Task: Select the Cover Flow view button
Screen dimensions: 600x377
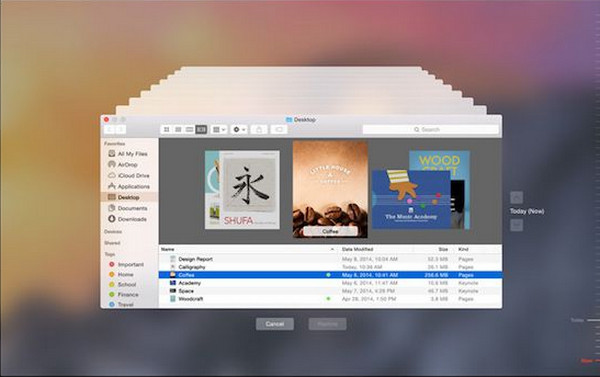Action: tap(201, 130)
